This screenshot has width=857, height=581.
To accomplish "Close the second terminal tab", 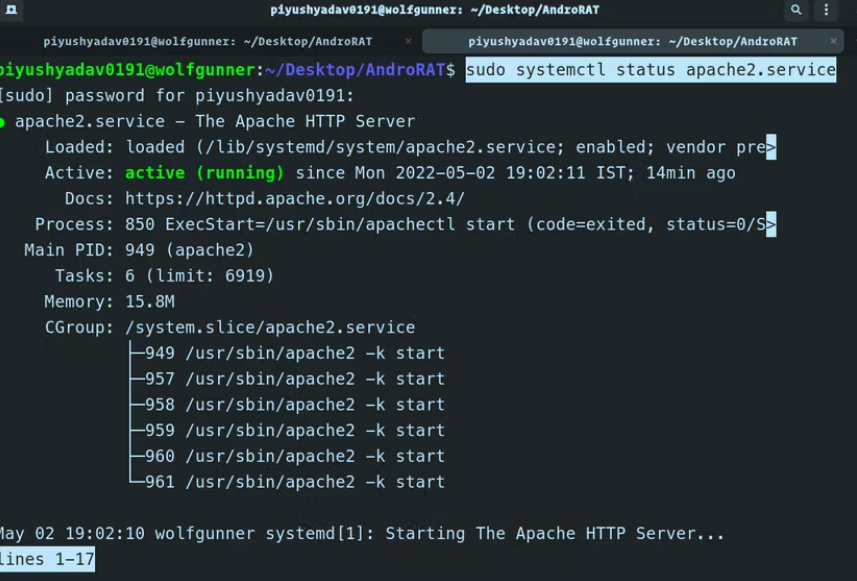I will (833, 41).
